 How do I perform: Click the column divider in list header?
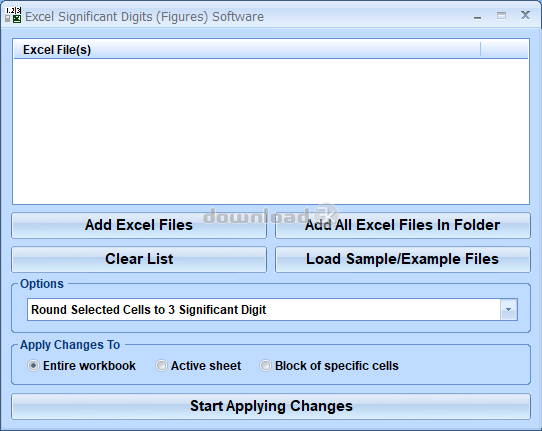[x=480, y=50]
